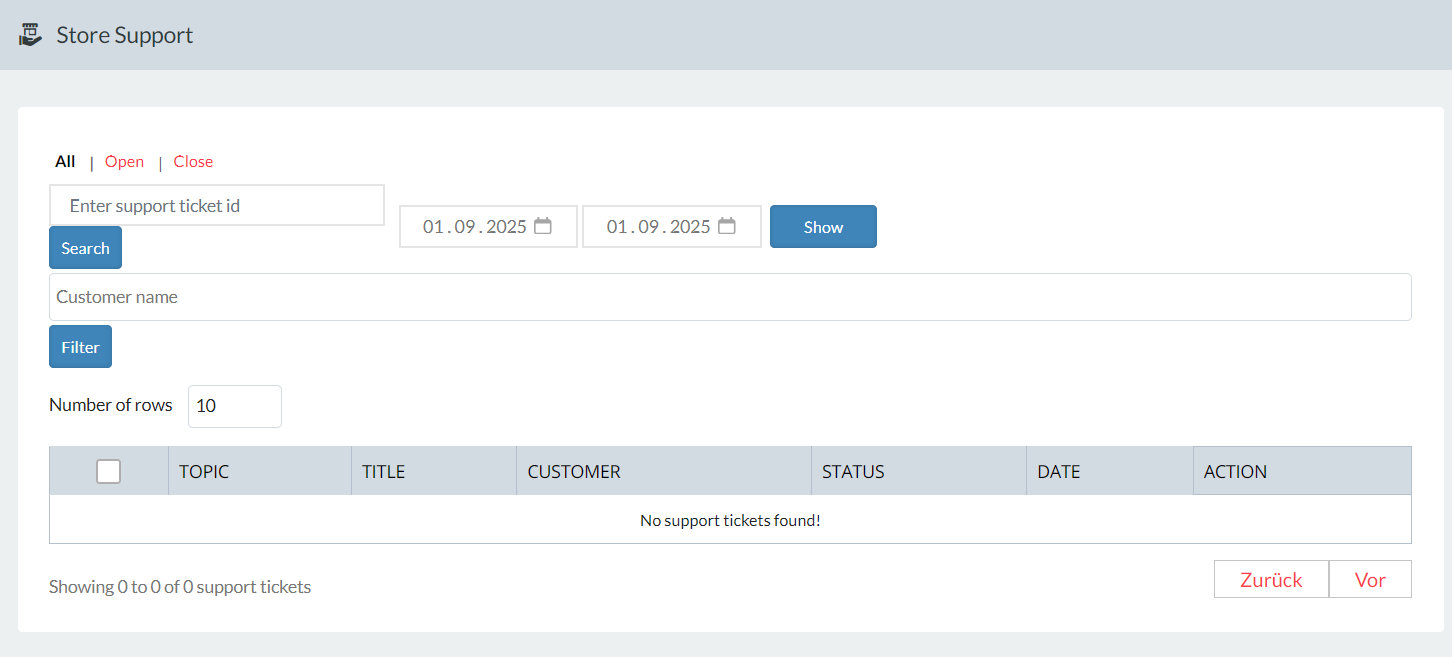This screenshot has width=1452, height=657.
Task: Go to next page with Vor
Action: pyautogui.click(x=1370, y=579)
